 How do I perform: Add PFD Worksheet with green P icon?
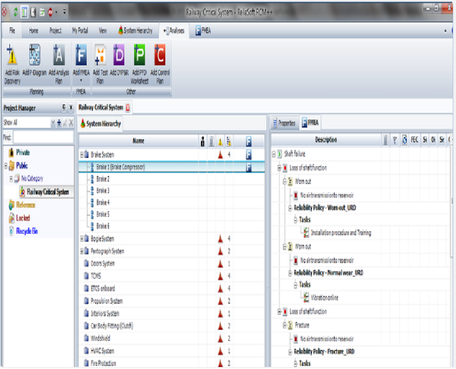pyautogui.click(x=139, y=64)
